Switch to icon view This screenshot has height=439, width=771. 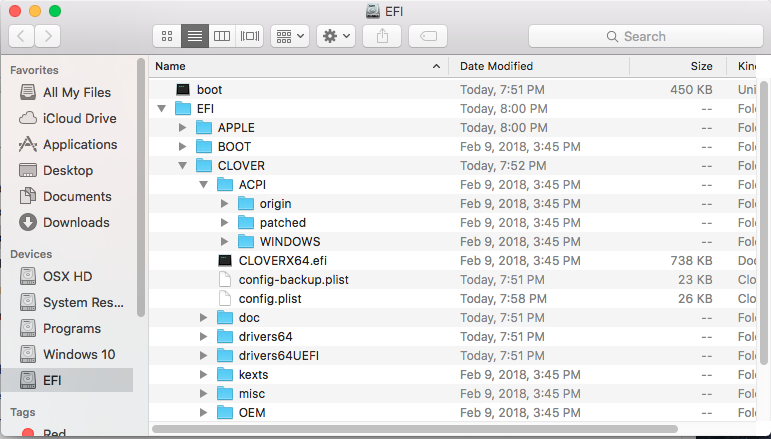(167, 36)
